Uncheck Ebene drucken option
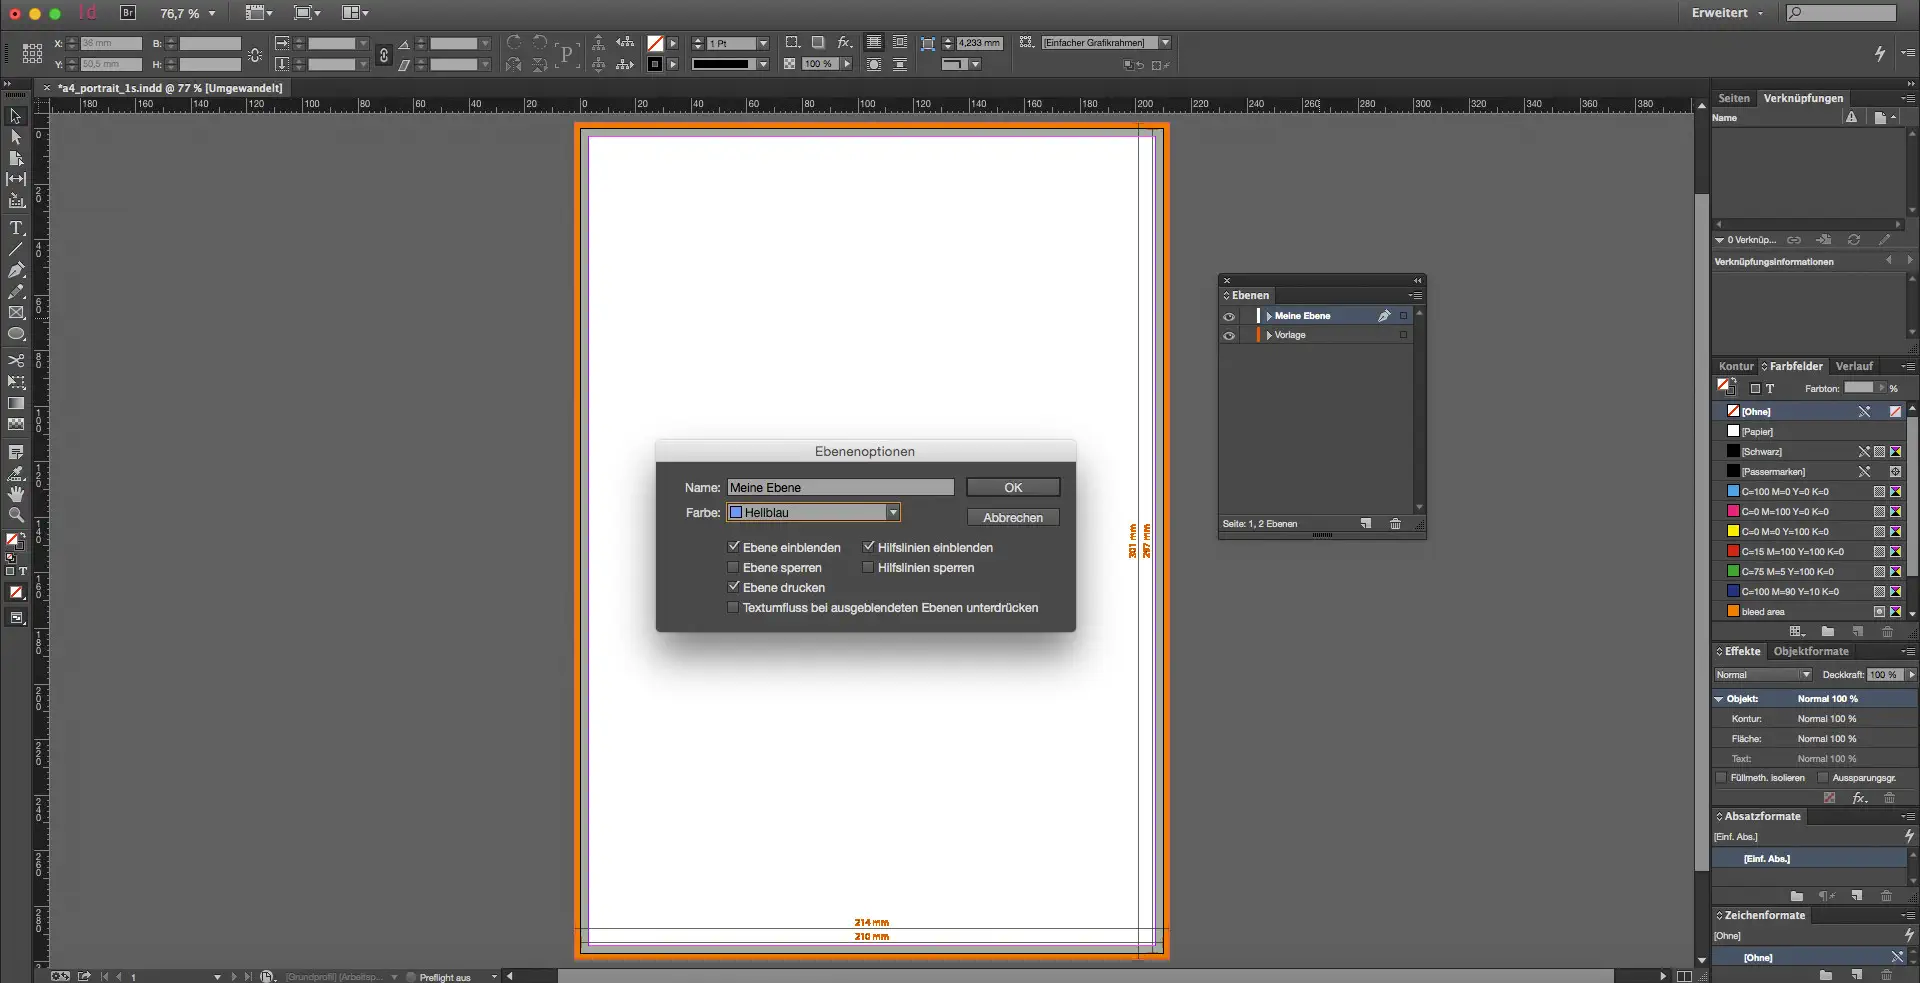The image size is (1920, 983). pos(733,587)
